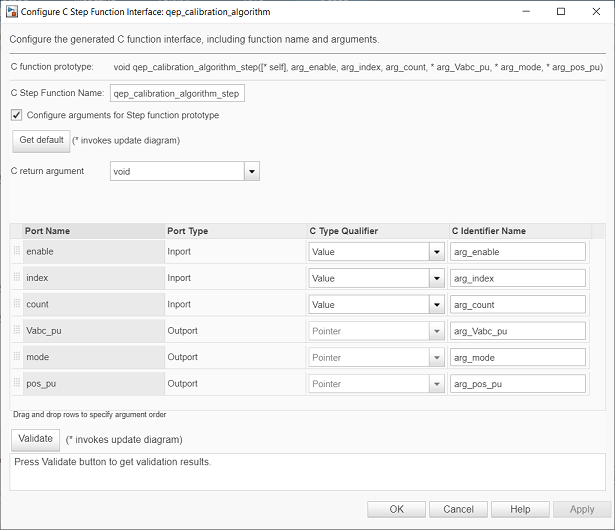Expand C Type Qualifier dropdown for enable
The width and height of the screenshot is (615, 530).
437,252
